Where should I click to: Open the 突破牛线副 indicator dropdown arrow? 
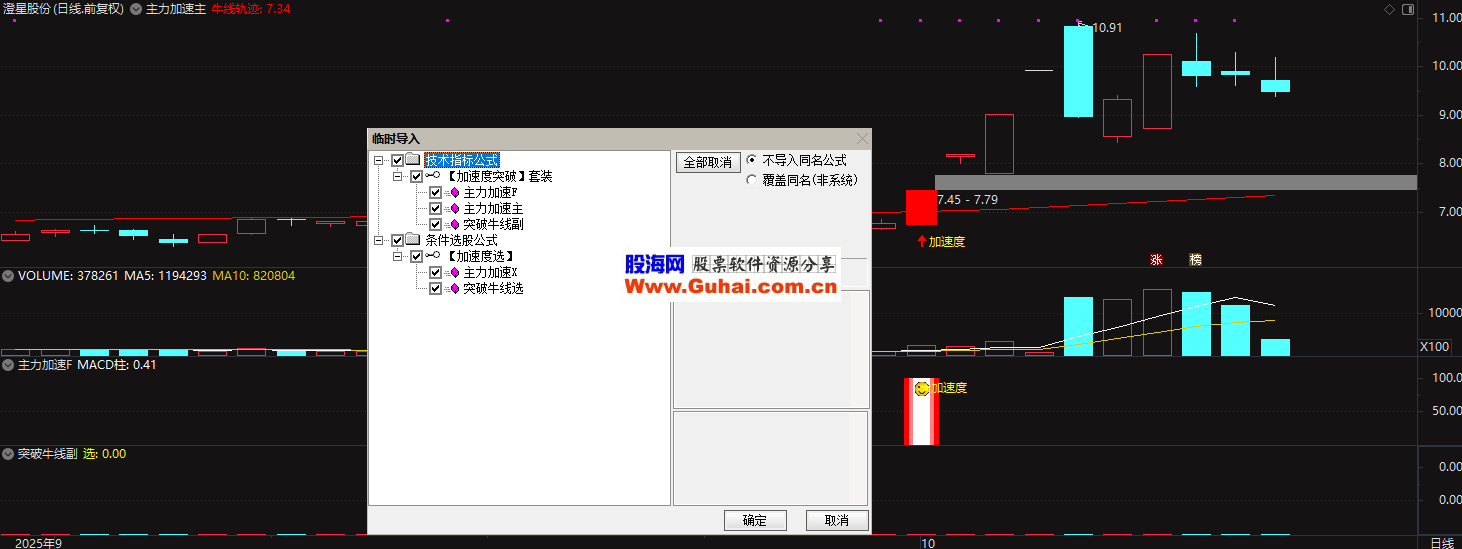click(x=8, y=454)
